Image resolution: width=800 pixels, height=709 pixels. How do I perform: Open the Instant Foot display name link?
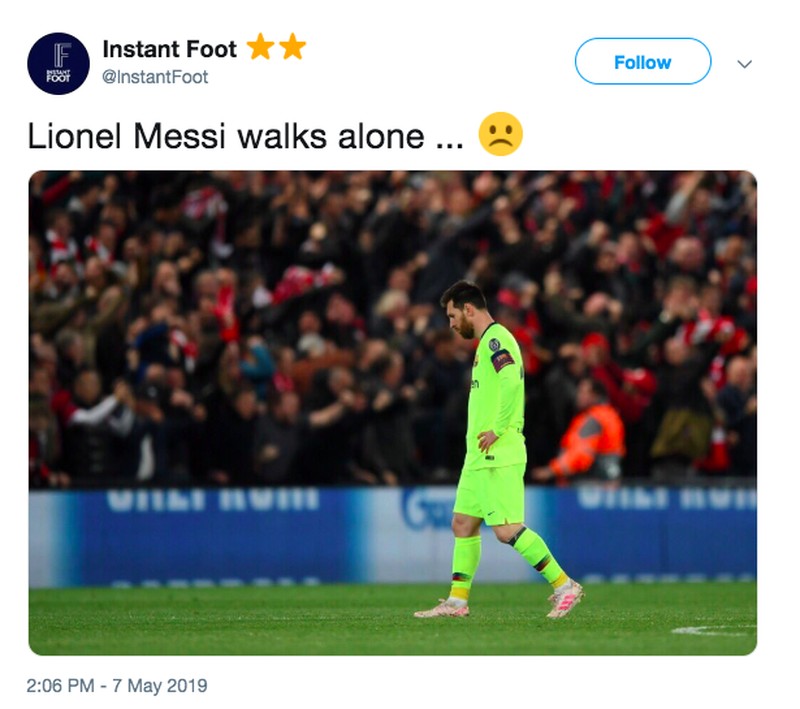169,49
